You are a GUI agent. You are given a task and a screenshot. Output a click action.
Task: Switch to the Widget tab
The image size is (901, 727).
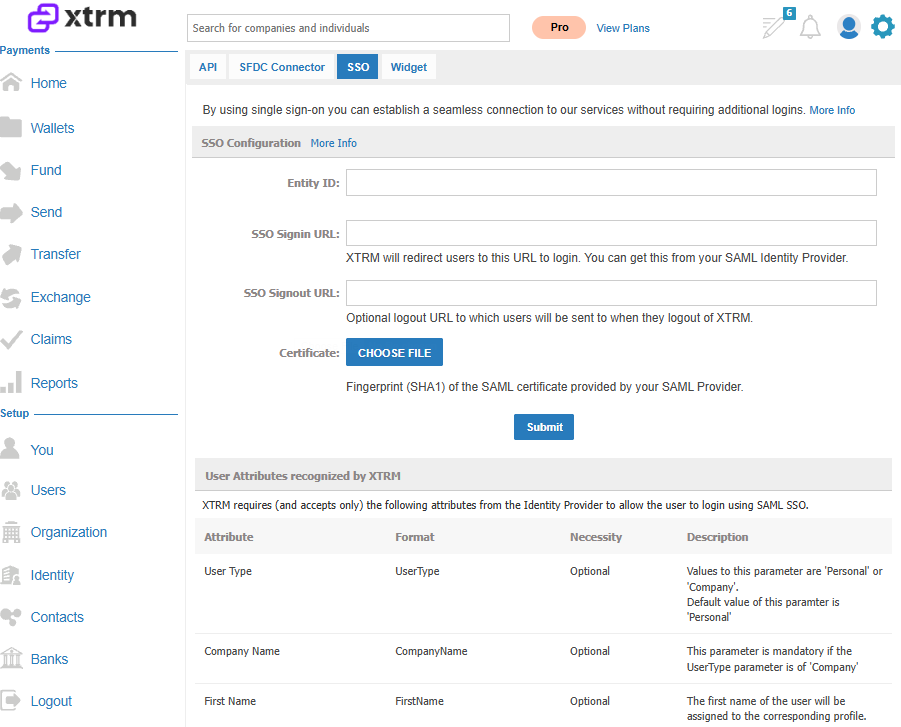click(x=409, y=67)
